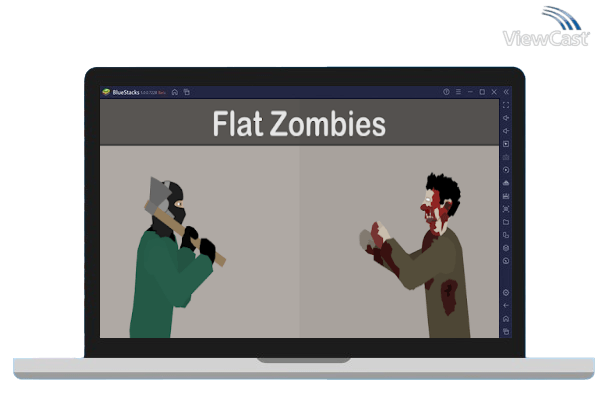Toggle fullscreen mode in sidebar
602x414 pixels.
point(506,105)
